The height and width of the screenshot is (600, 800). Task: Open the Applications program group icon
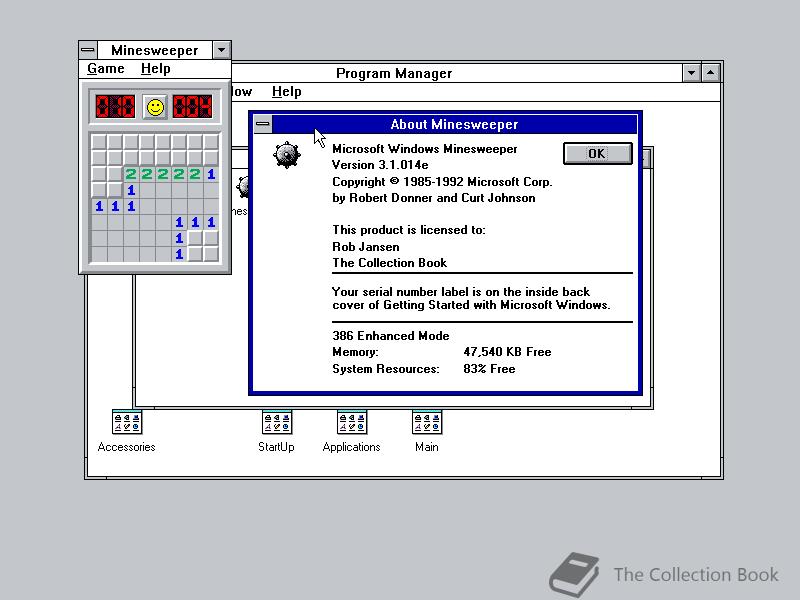[352, 422]
